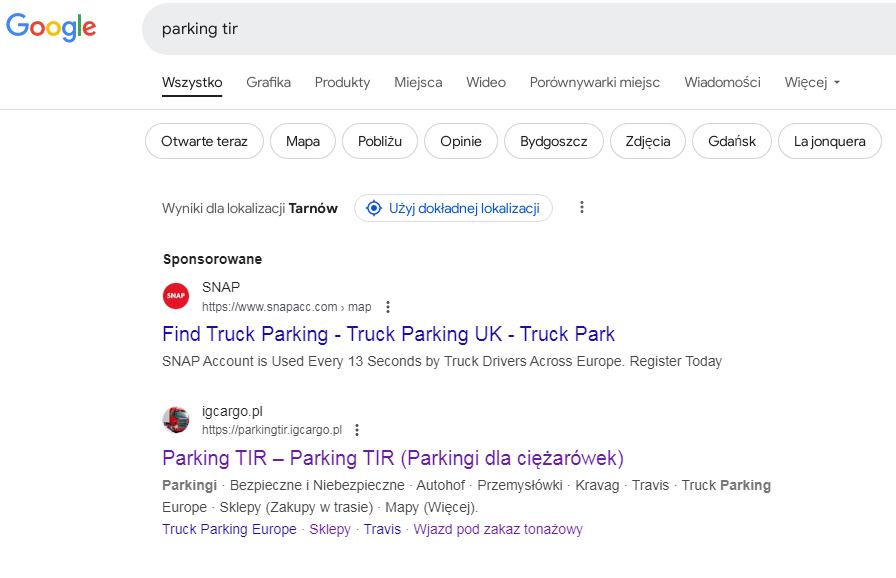896x578 pixels.
Task: Follow the Wjazd pod zakaz tonażowy sitelink
Action: (x=498, y=529)
